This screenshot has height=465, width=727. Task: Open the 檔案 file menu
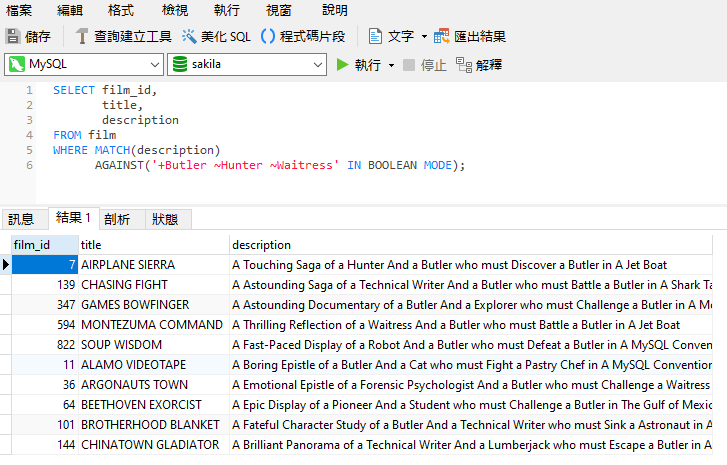click(x=19, y=10)
